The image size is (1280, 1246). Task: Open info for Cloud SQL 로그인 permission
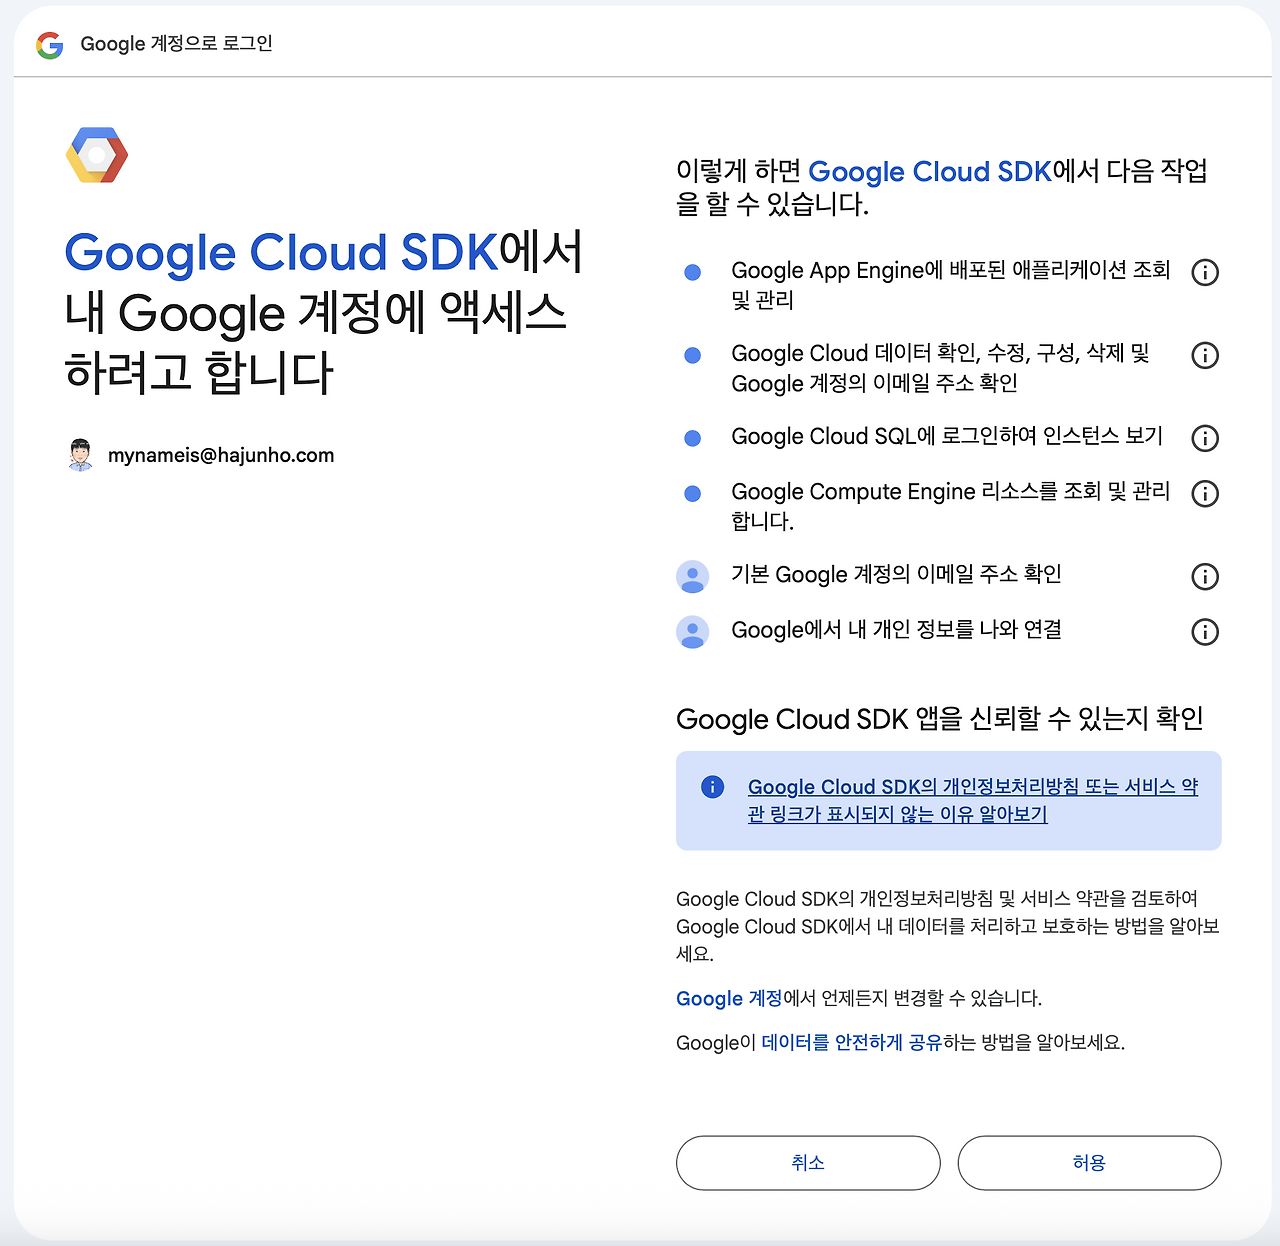coord(1205,438)
